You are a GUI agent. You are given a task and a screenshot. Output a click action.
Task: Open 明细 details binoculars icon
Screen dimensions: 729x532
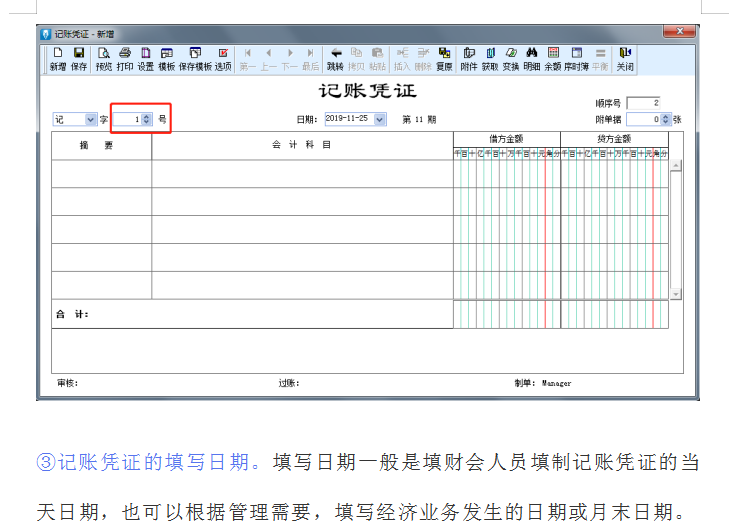[x=532, y=59]
